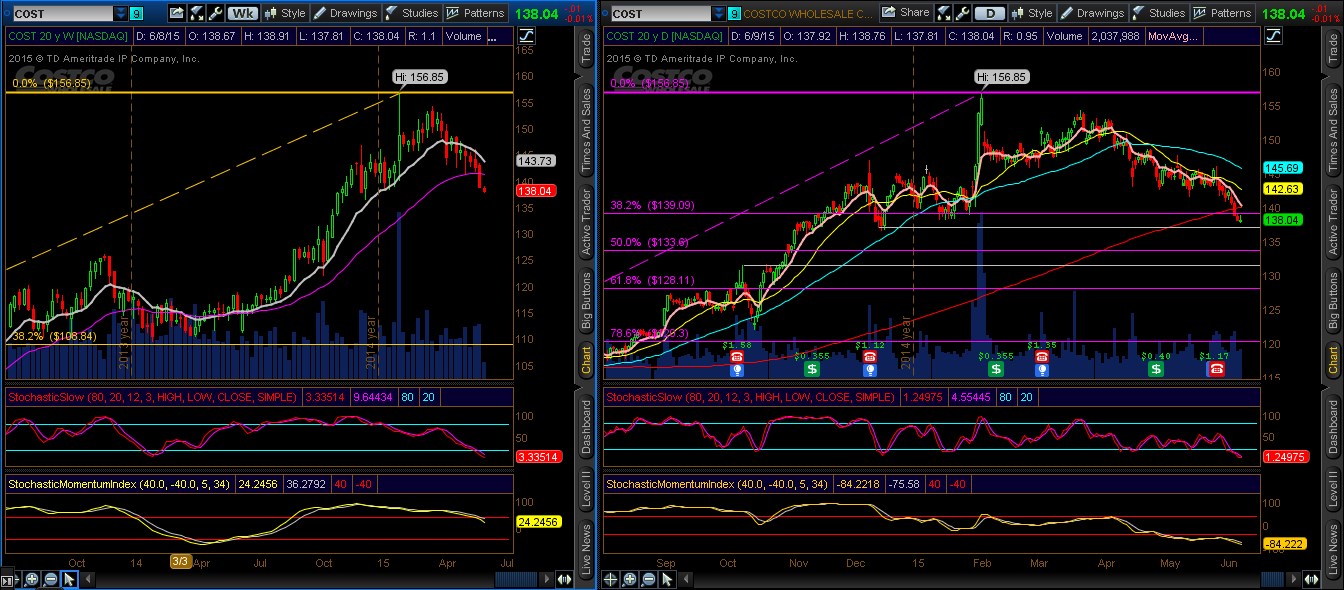Open Patterns menu in left weekly chart
The image size is (1344, 590).
(476, 13)
